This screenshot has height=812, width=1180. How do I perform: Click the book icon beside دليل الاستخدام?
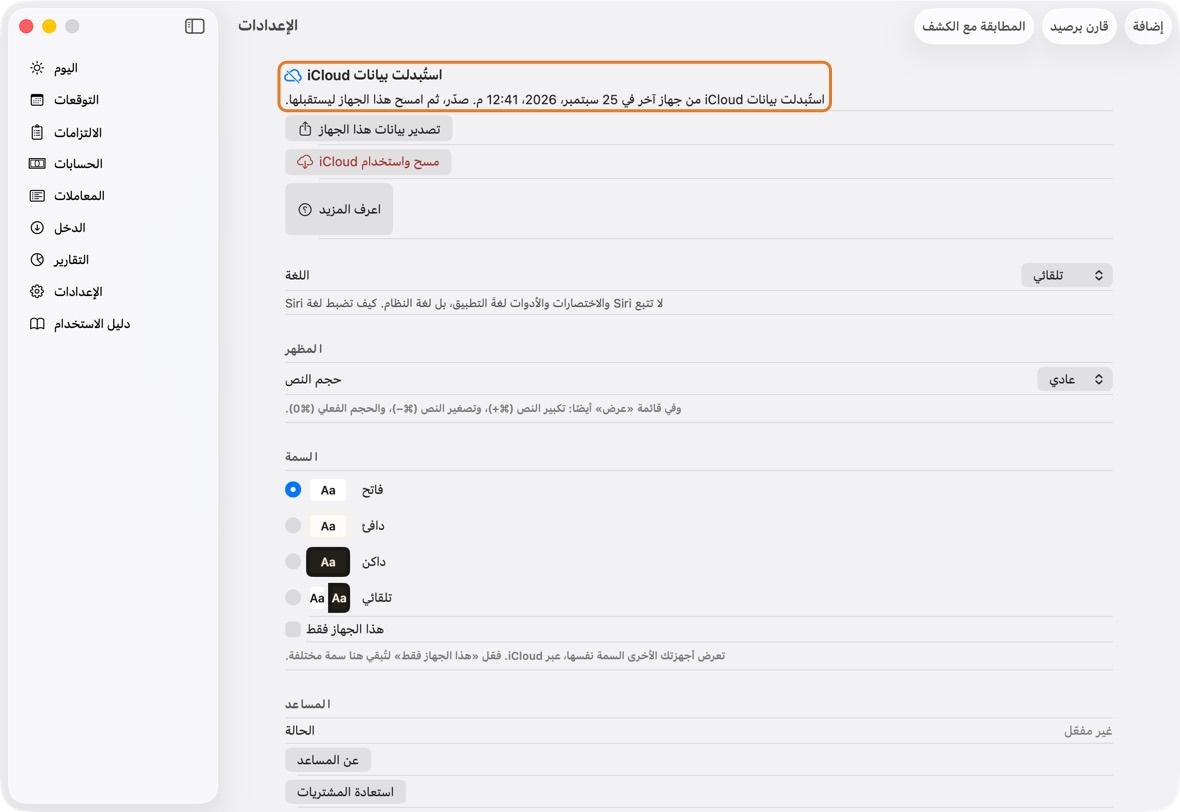click(37, 324)
